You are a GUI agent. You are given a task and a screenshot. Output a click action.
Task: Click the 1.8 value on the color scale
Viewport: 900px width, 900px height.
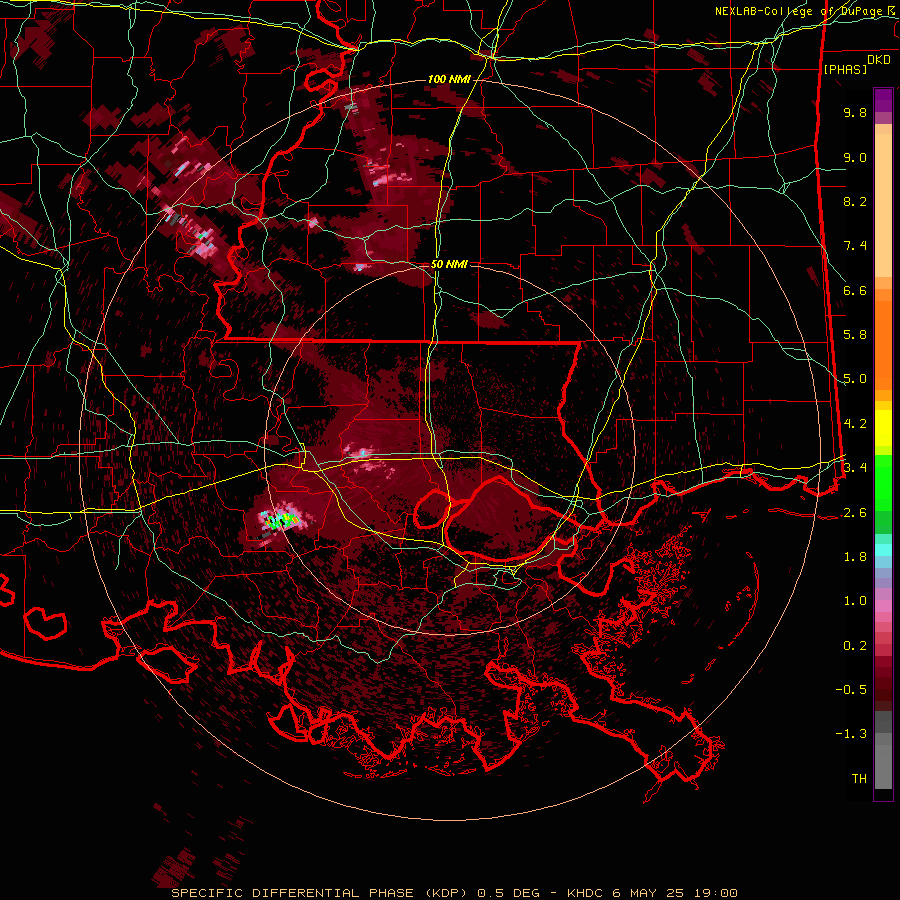pos(855,557)
